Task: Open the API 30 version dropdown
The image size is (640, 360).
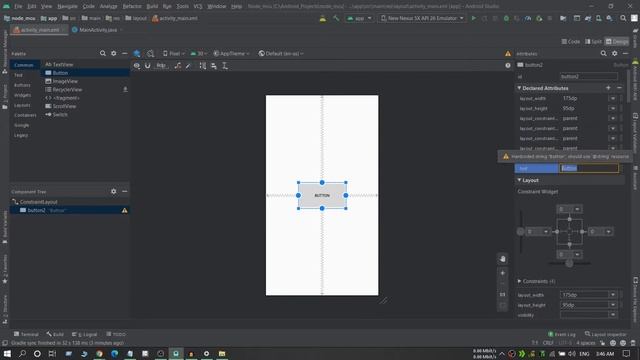Action: click(199, 53)
